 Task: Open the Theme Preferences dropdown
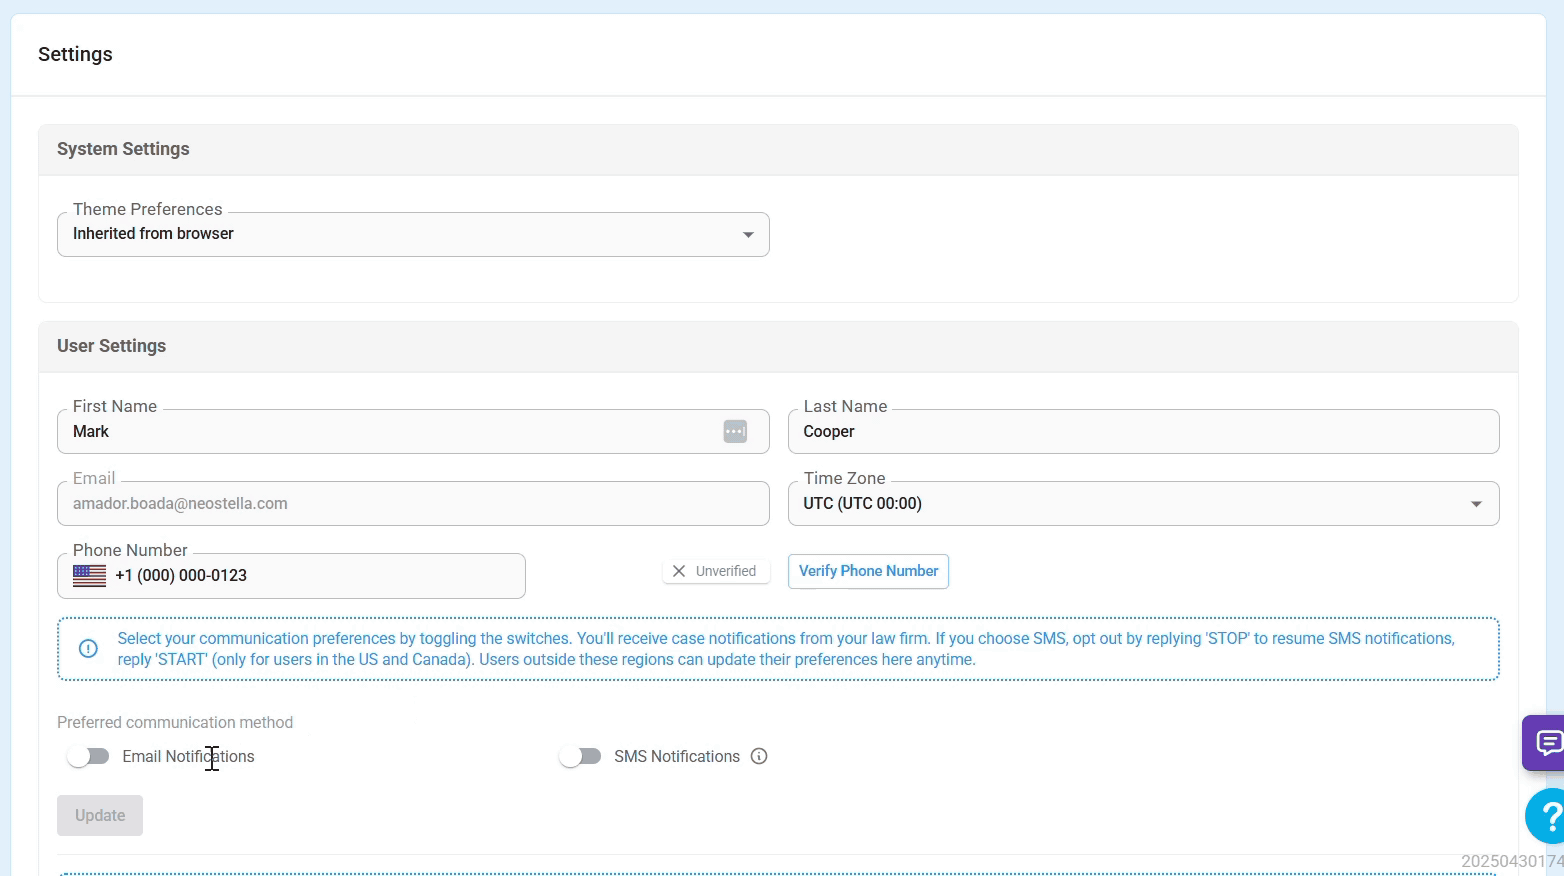point(413,234)
